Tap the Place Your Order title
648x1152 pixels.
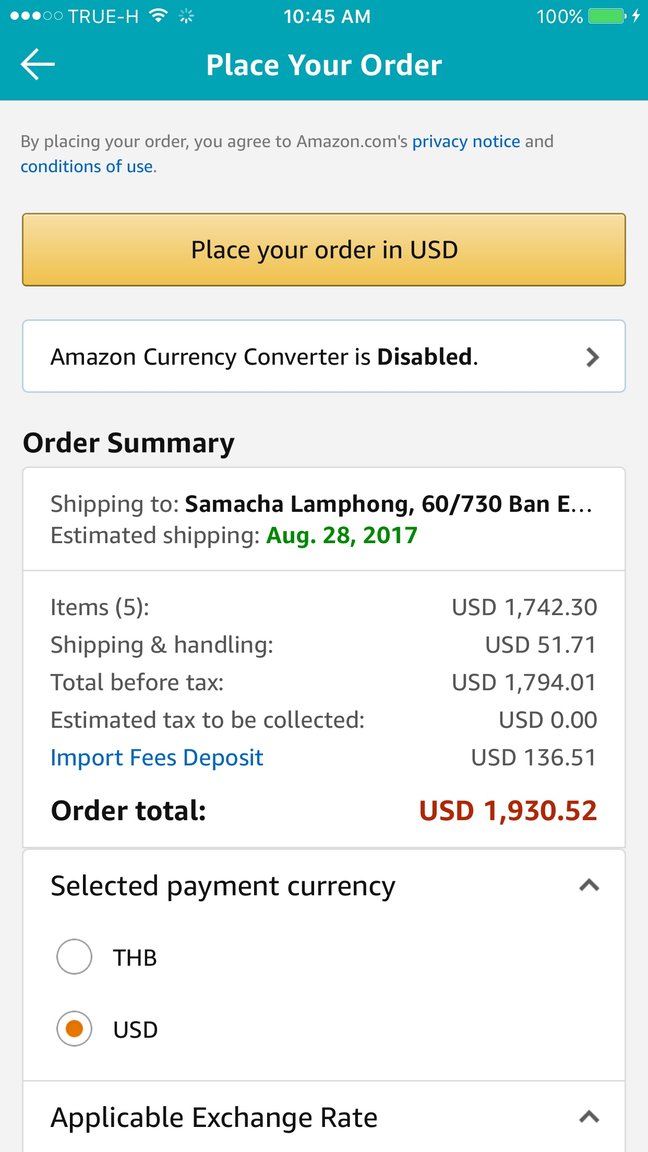click(x=324, y=65)
